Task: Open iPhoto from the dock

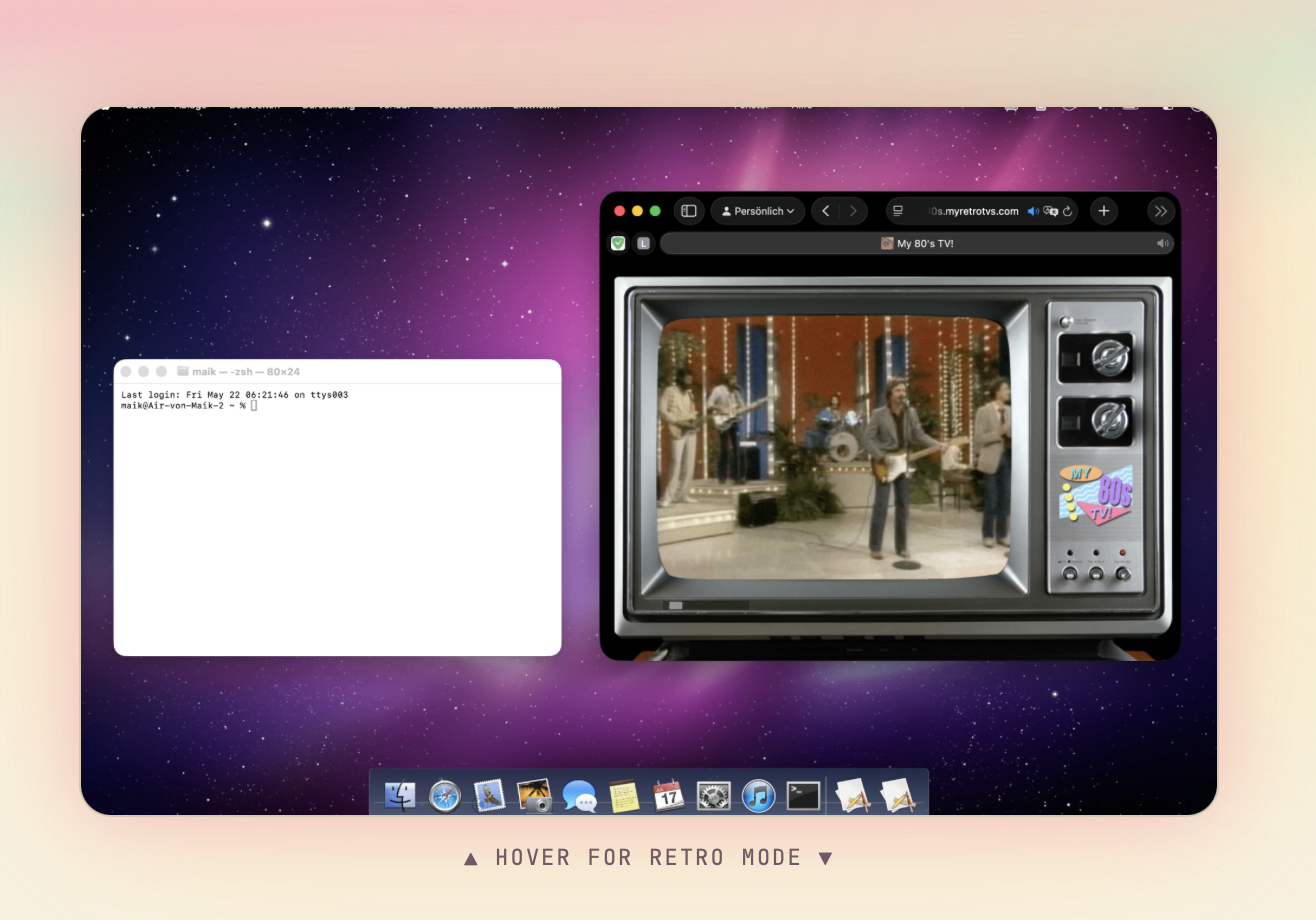Action: tap(534, 796)
